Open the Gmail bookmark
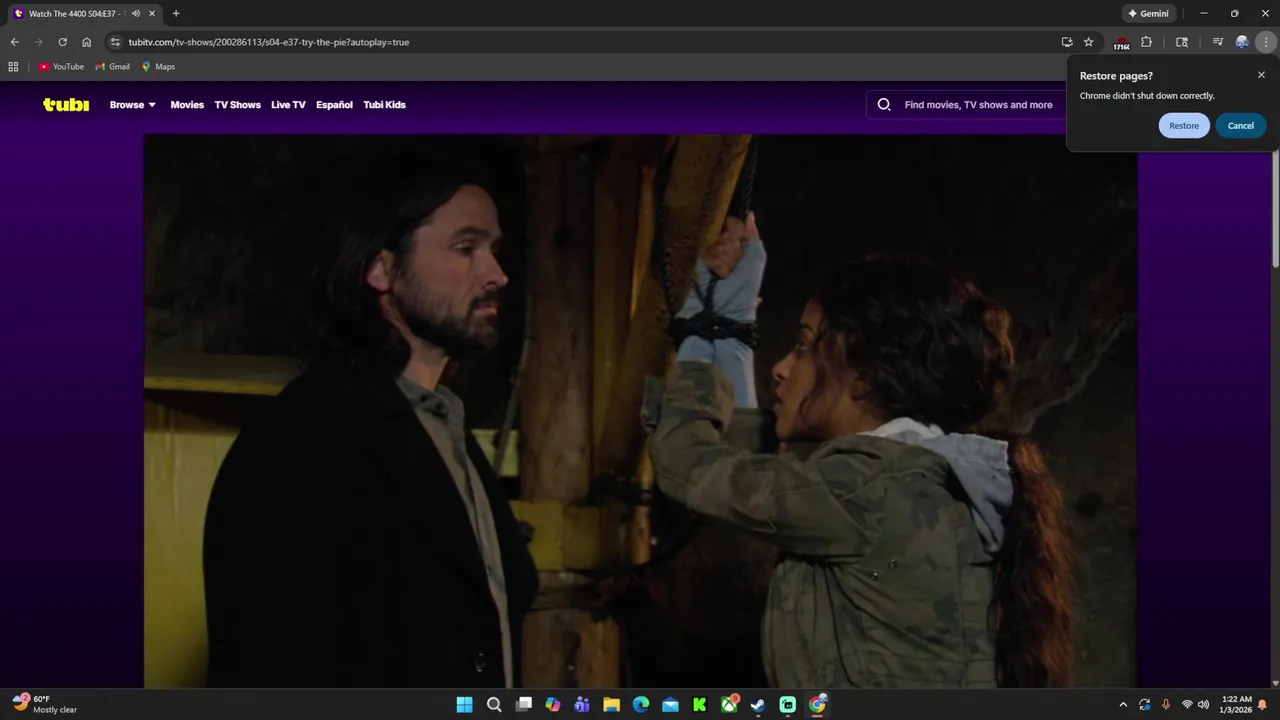The image size is (1280, 720). pyautogui.click(x=112, y=67)
